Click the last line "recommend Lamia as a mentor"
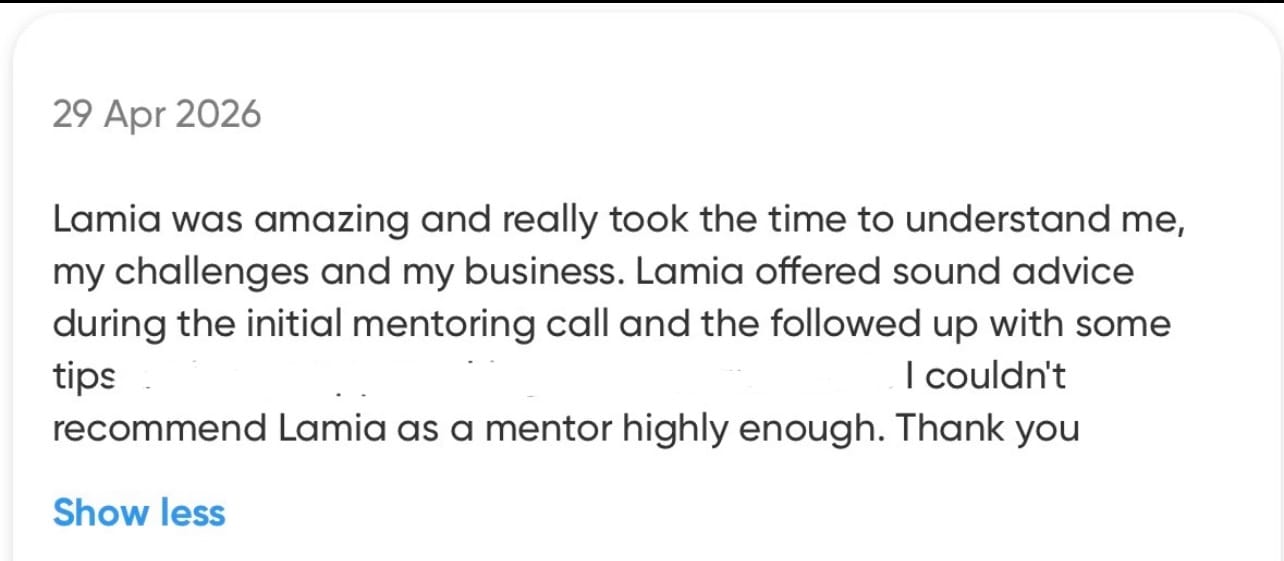 [566, 429]
